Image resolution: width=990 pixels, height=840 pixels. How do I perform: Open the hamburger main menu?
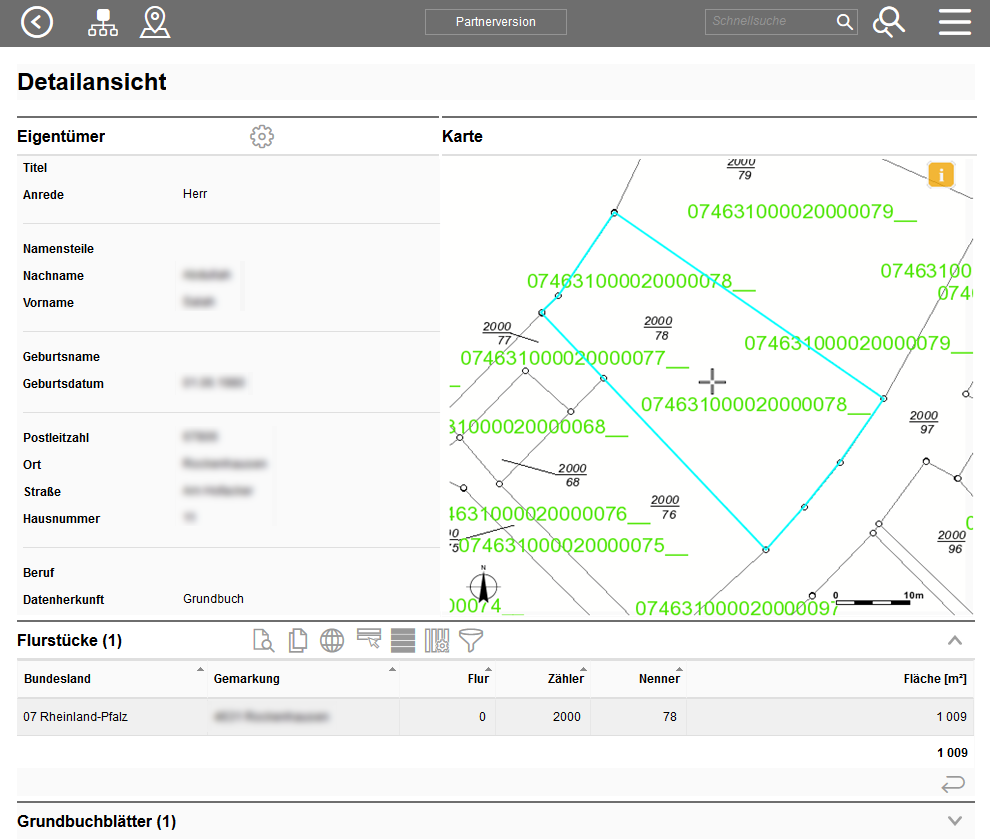click(955, 22)
